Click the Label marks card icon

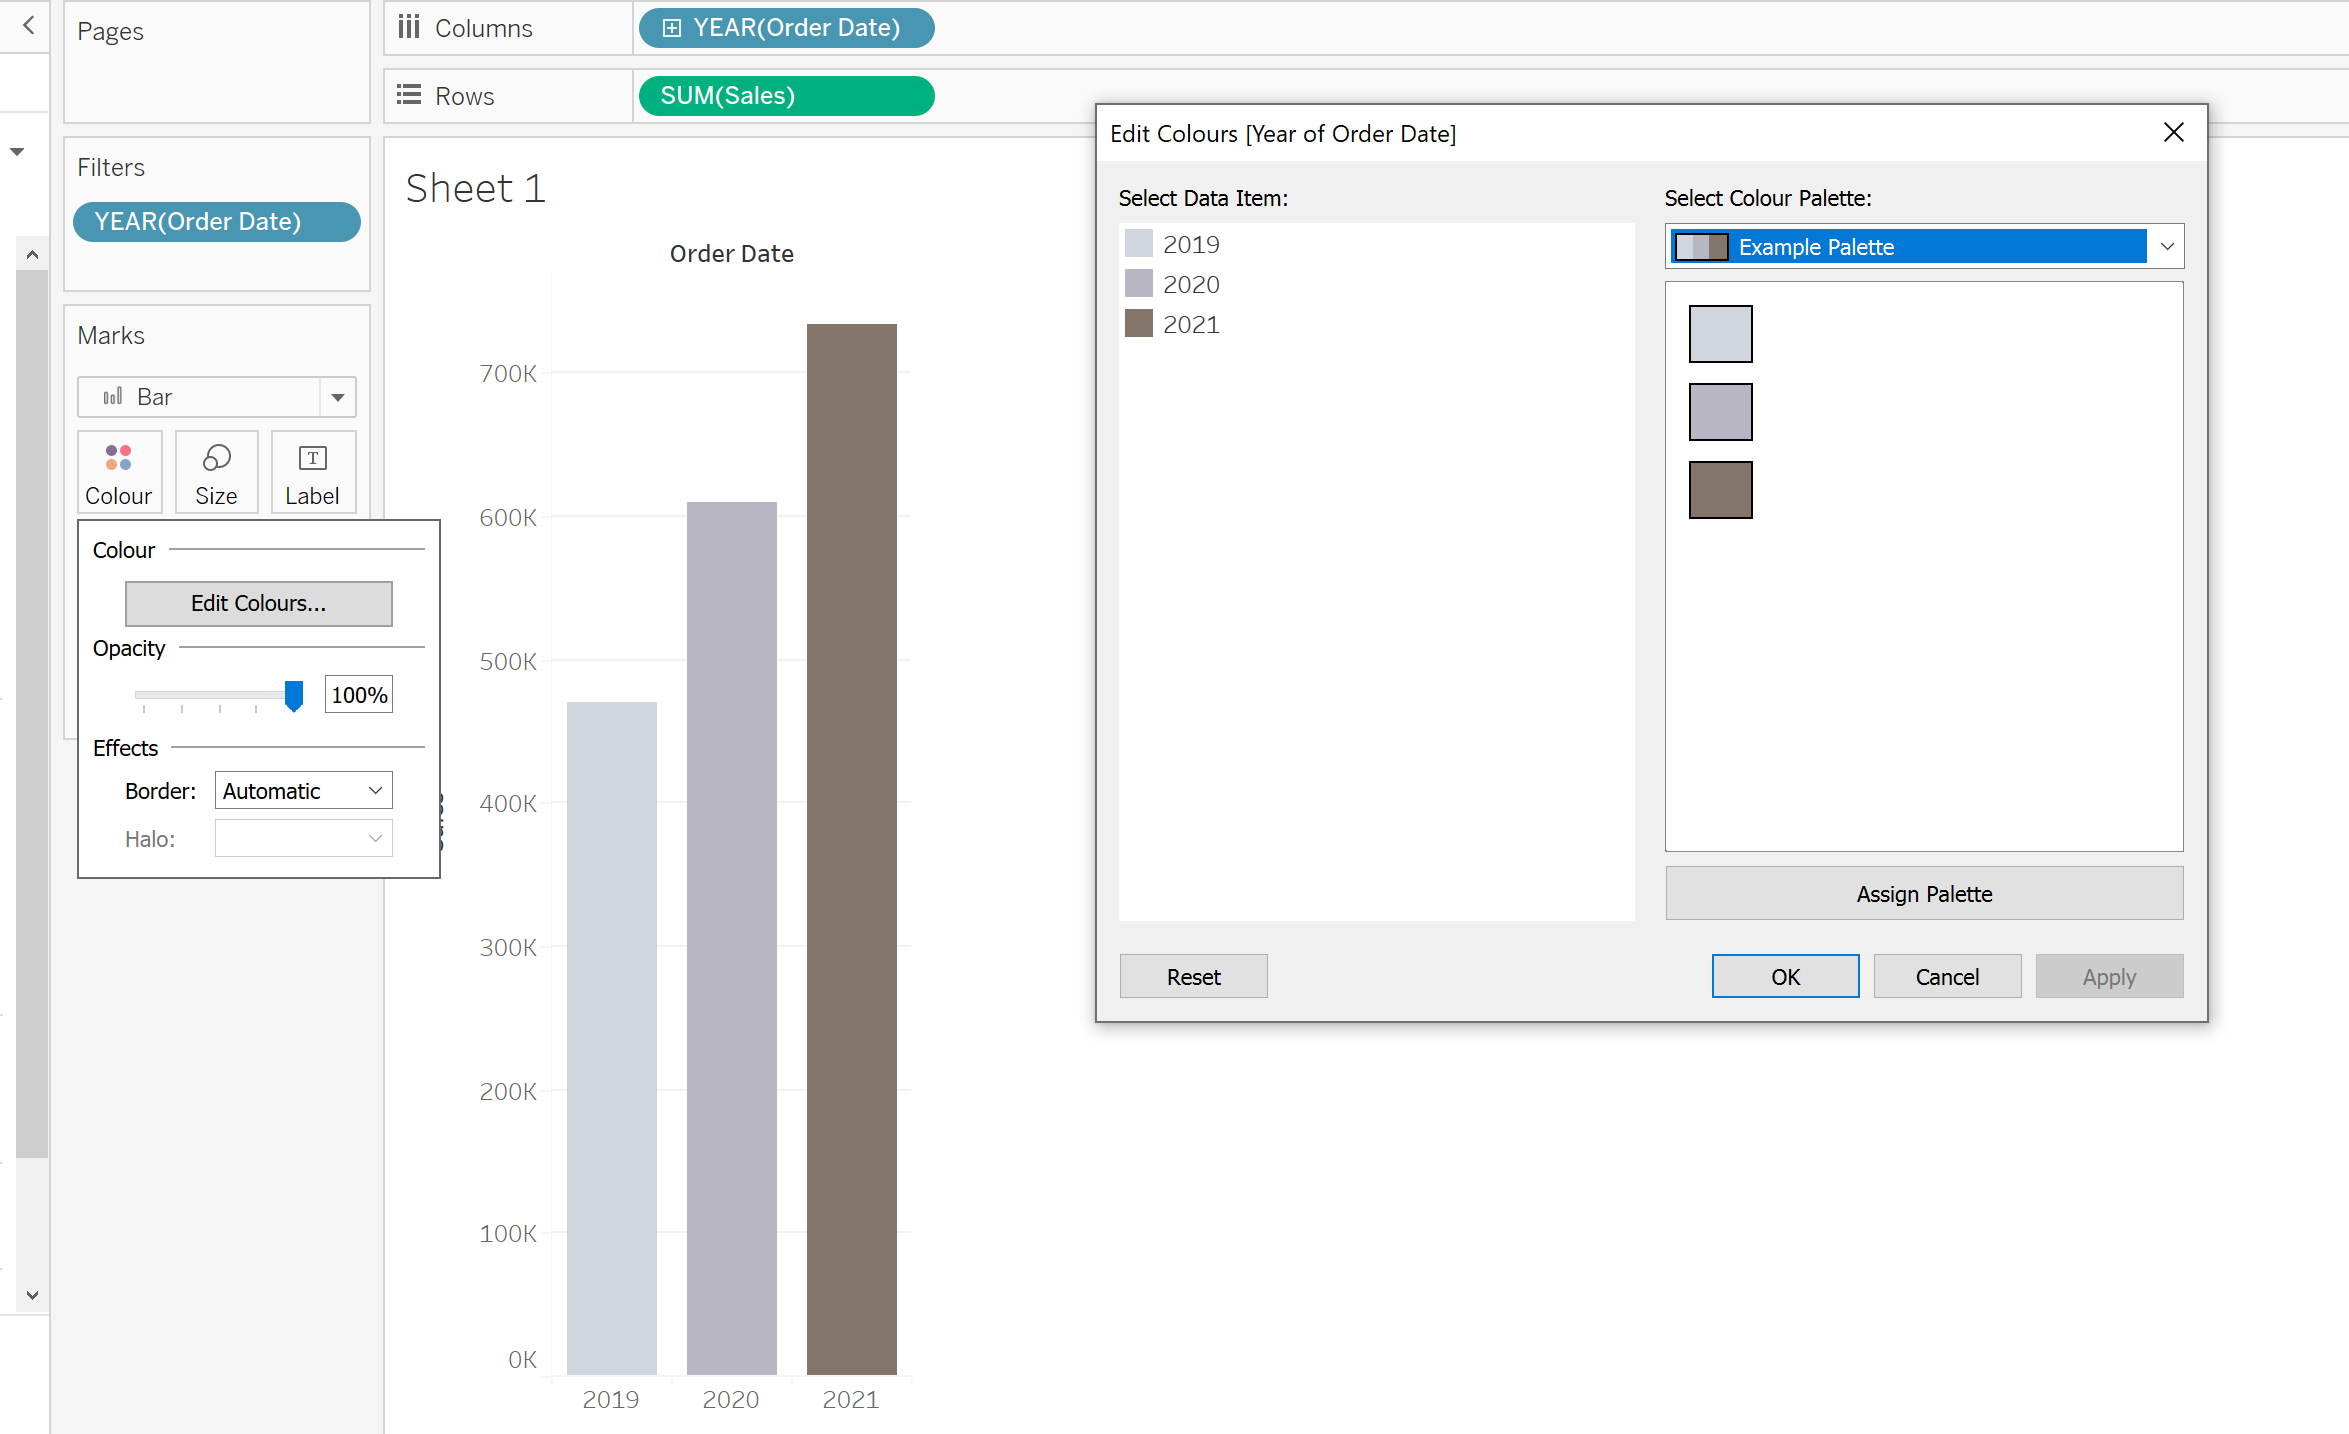coord(312,458)
